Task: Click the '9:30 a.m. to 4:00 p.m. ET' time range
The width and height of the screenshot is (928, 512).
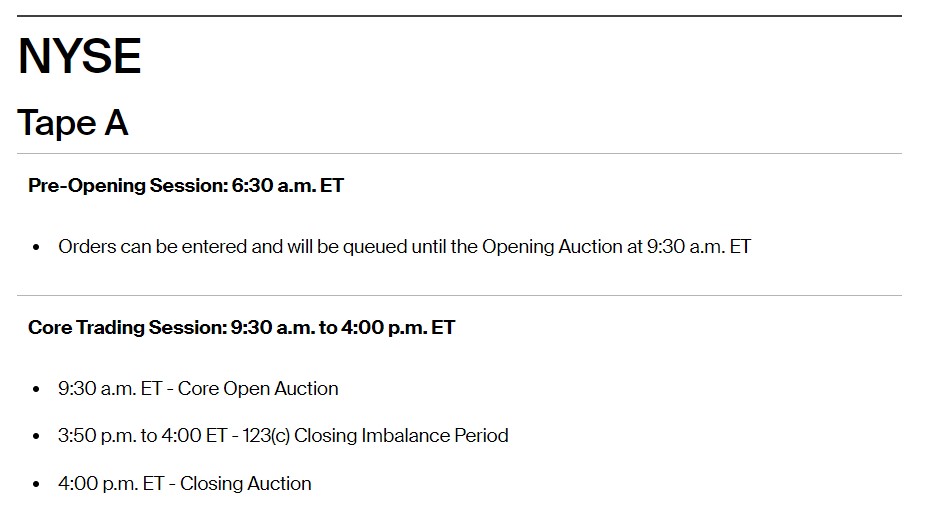Action: [x=343, y=327]
